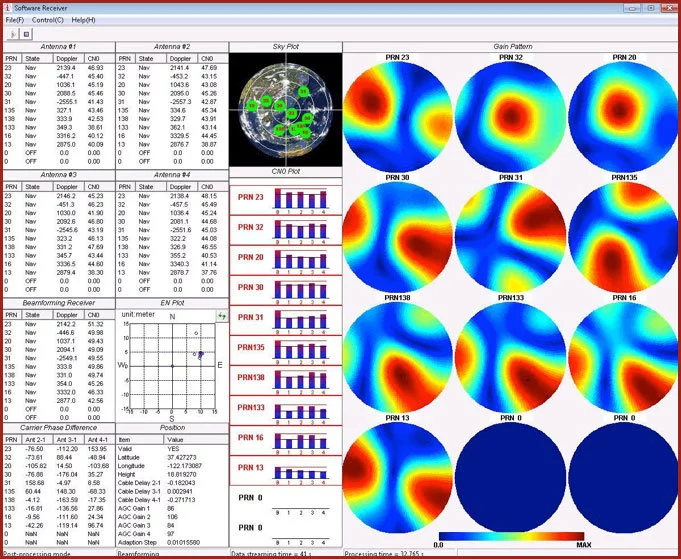Select the Adaption Step row

(172, 542)
